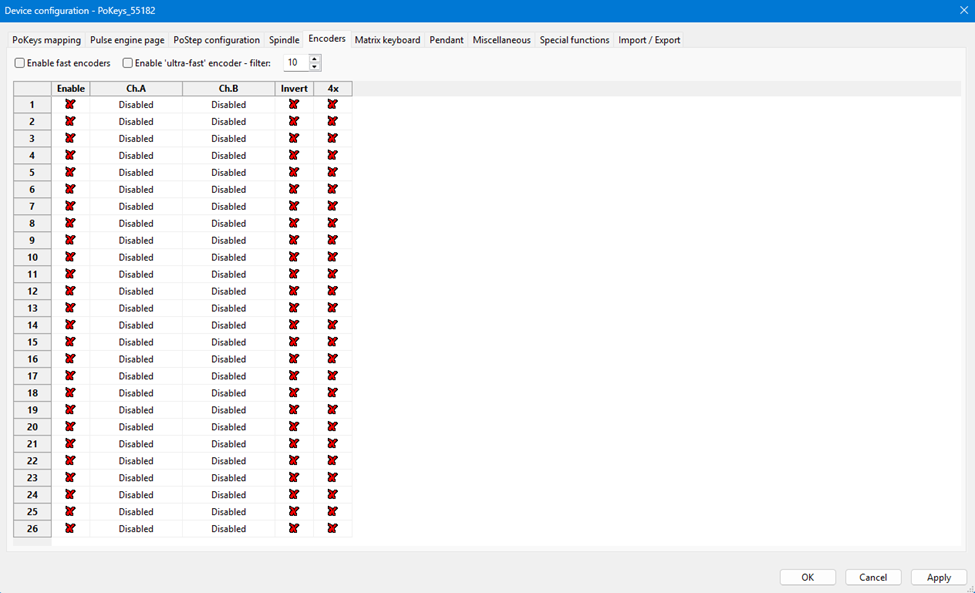Image resolution: width=975 pixels, height=593 pixels.
Task: Check the Enable 'ultra-fast' encoder option
Action: pyautogui.click(x=128, y=63)
